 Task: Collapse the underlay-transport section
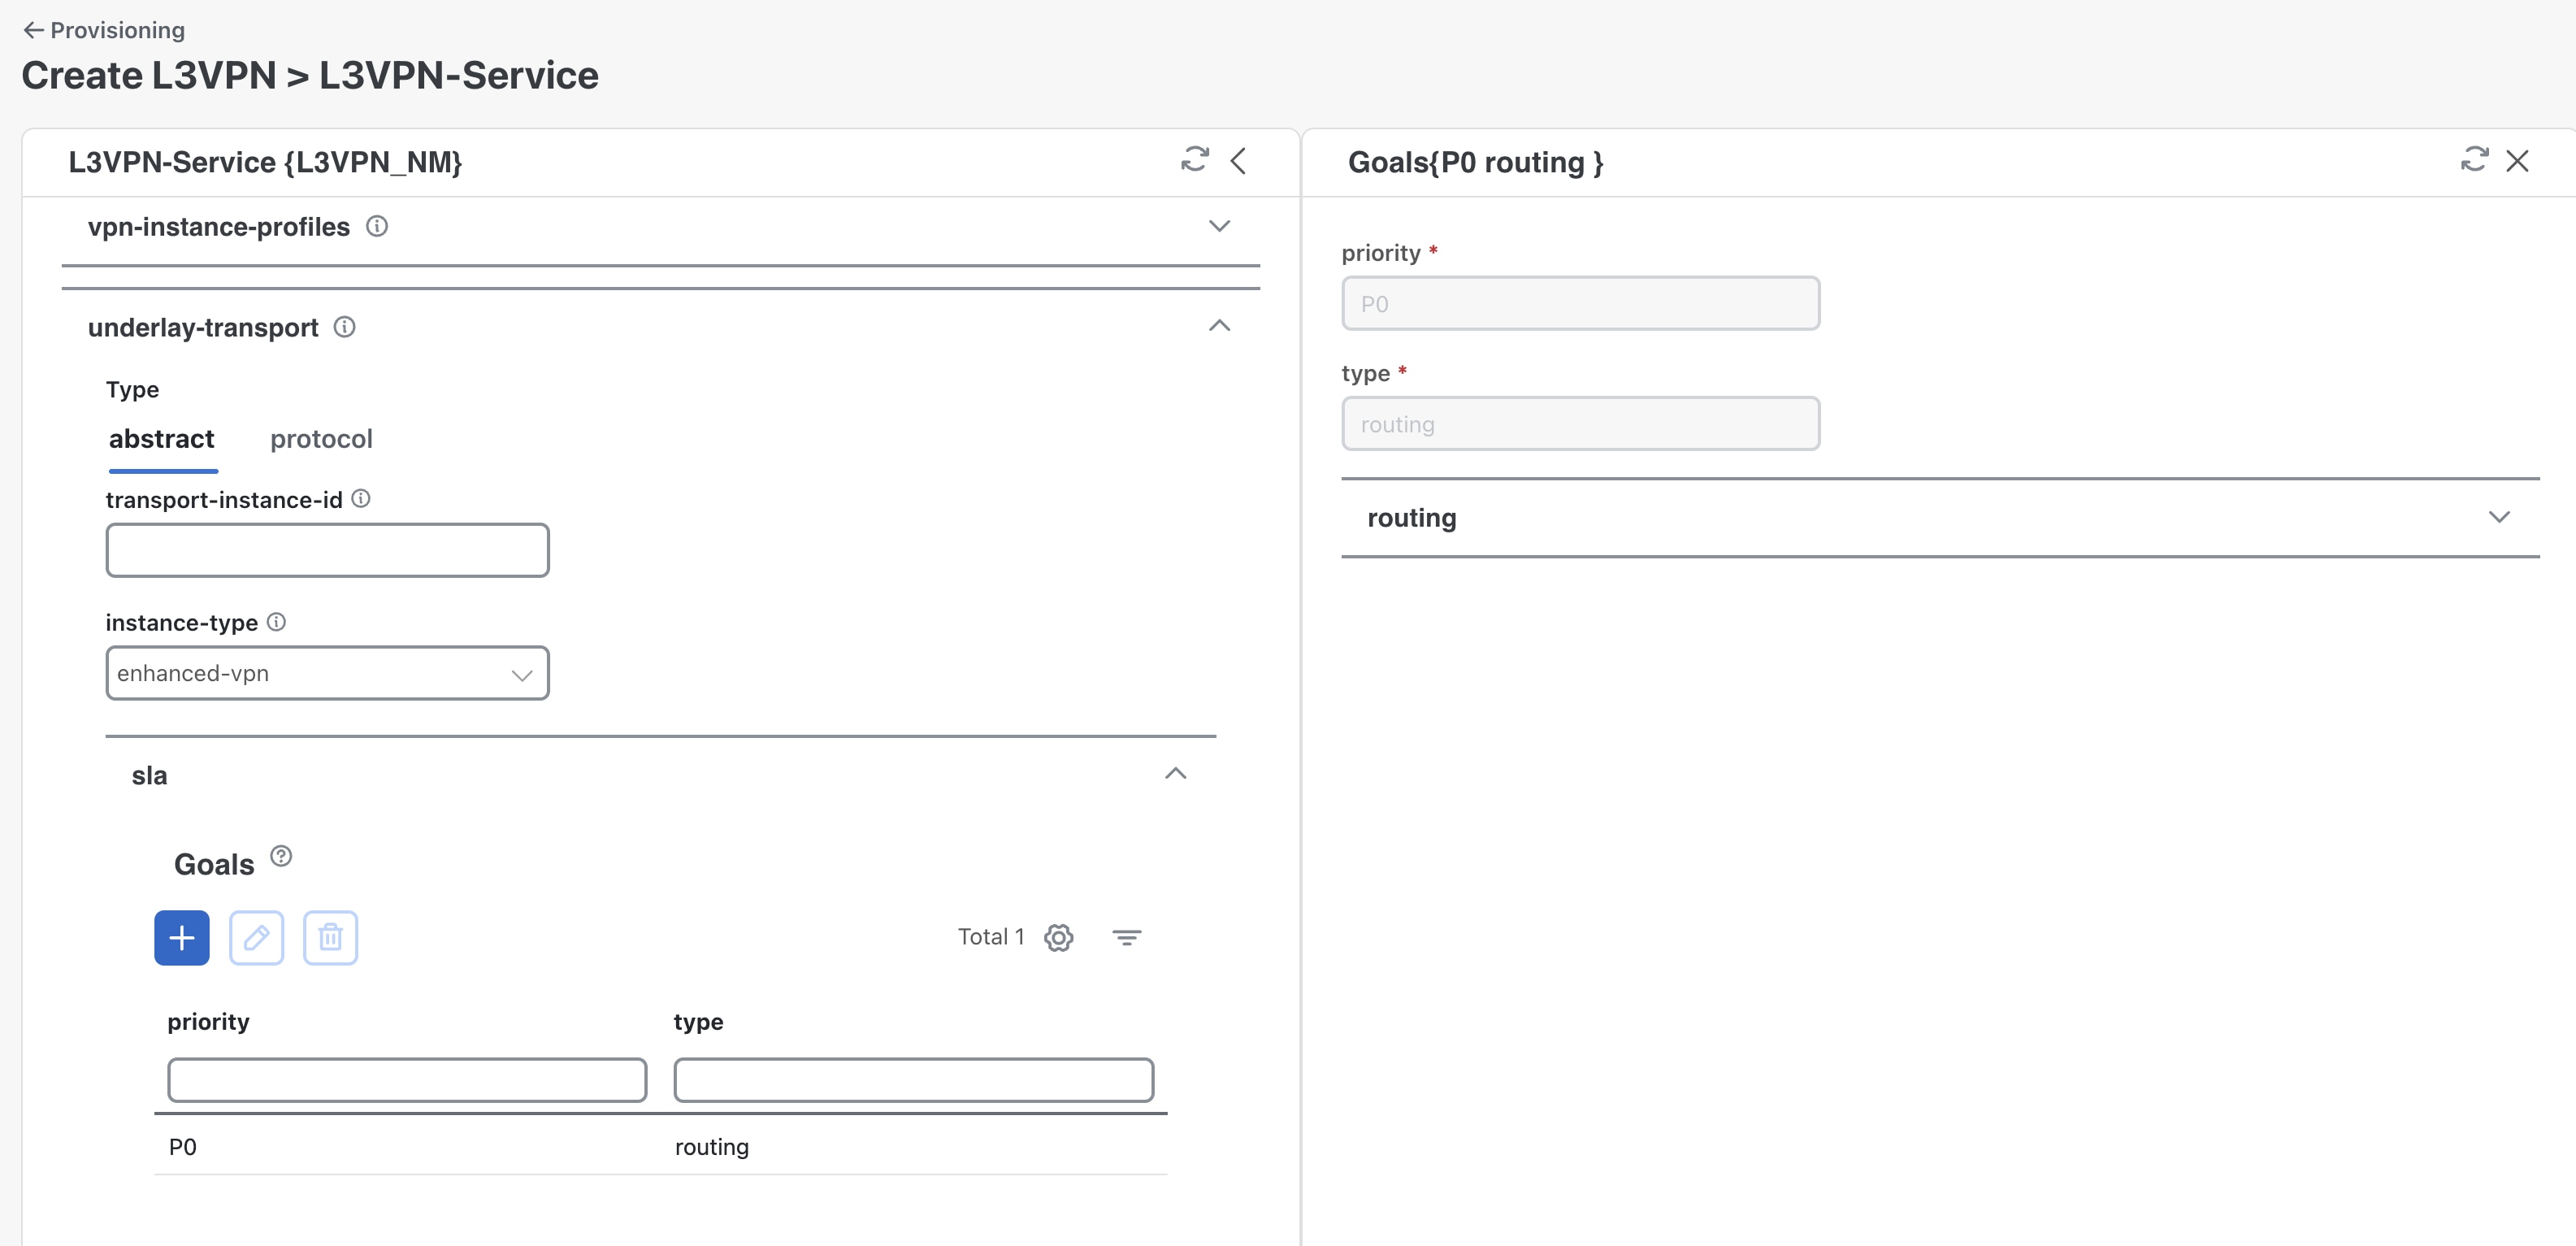tap(1218, 326)
